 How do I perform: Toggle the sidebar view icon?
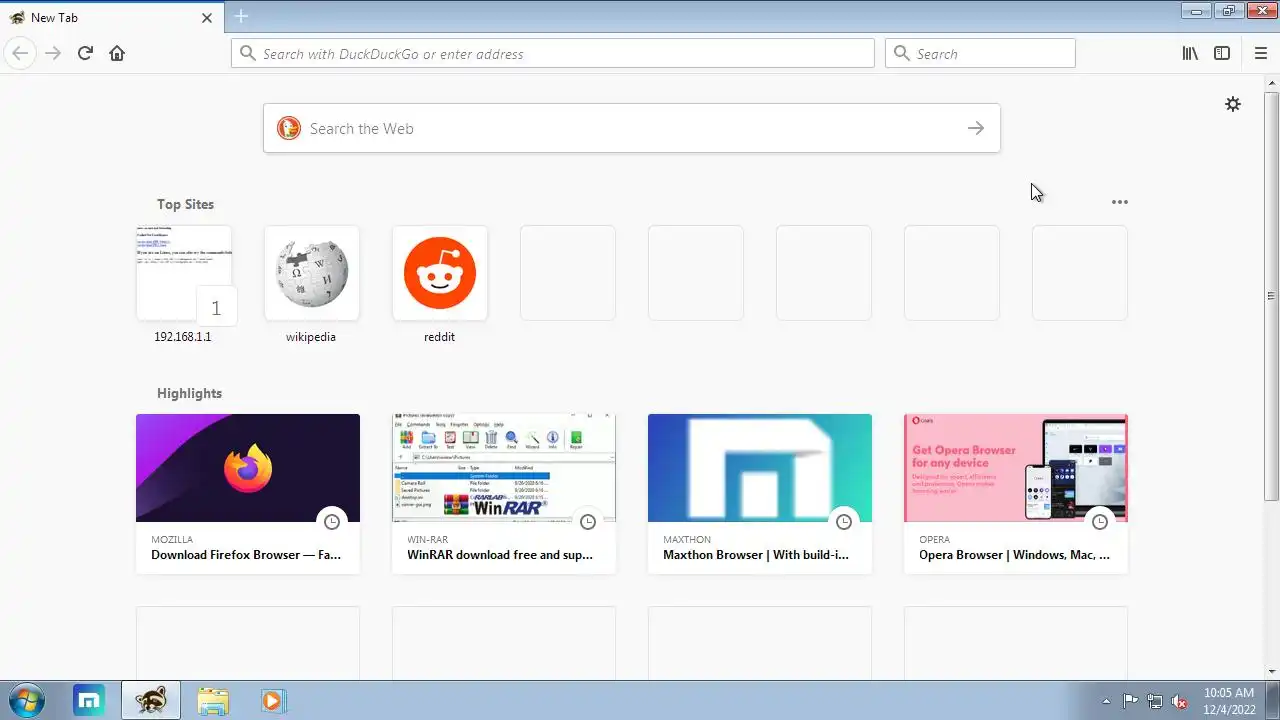coord(1222,53)
